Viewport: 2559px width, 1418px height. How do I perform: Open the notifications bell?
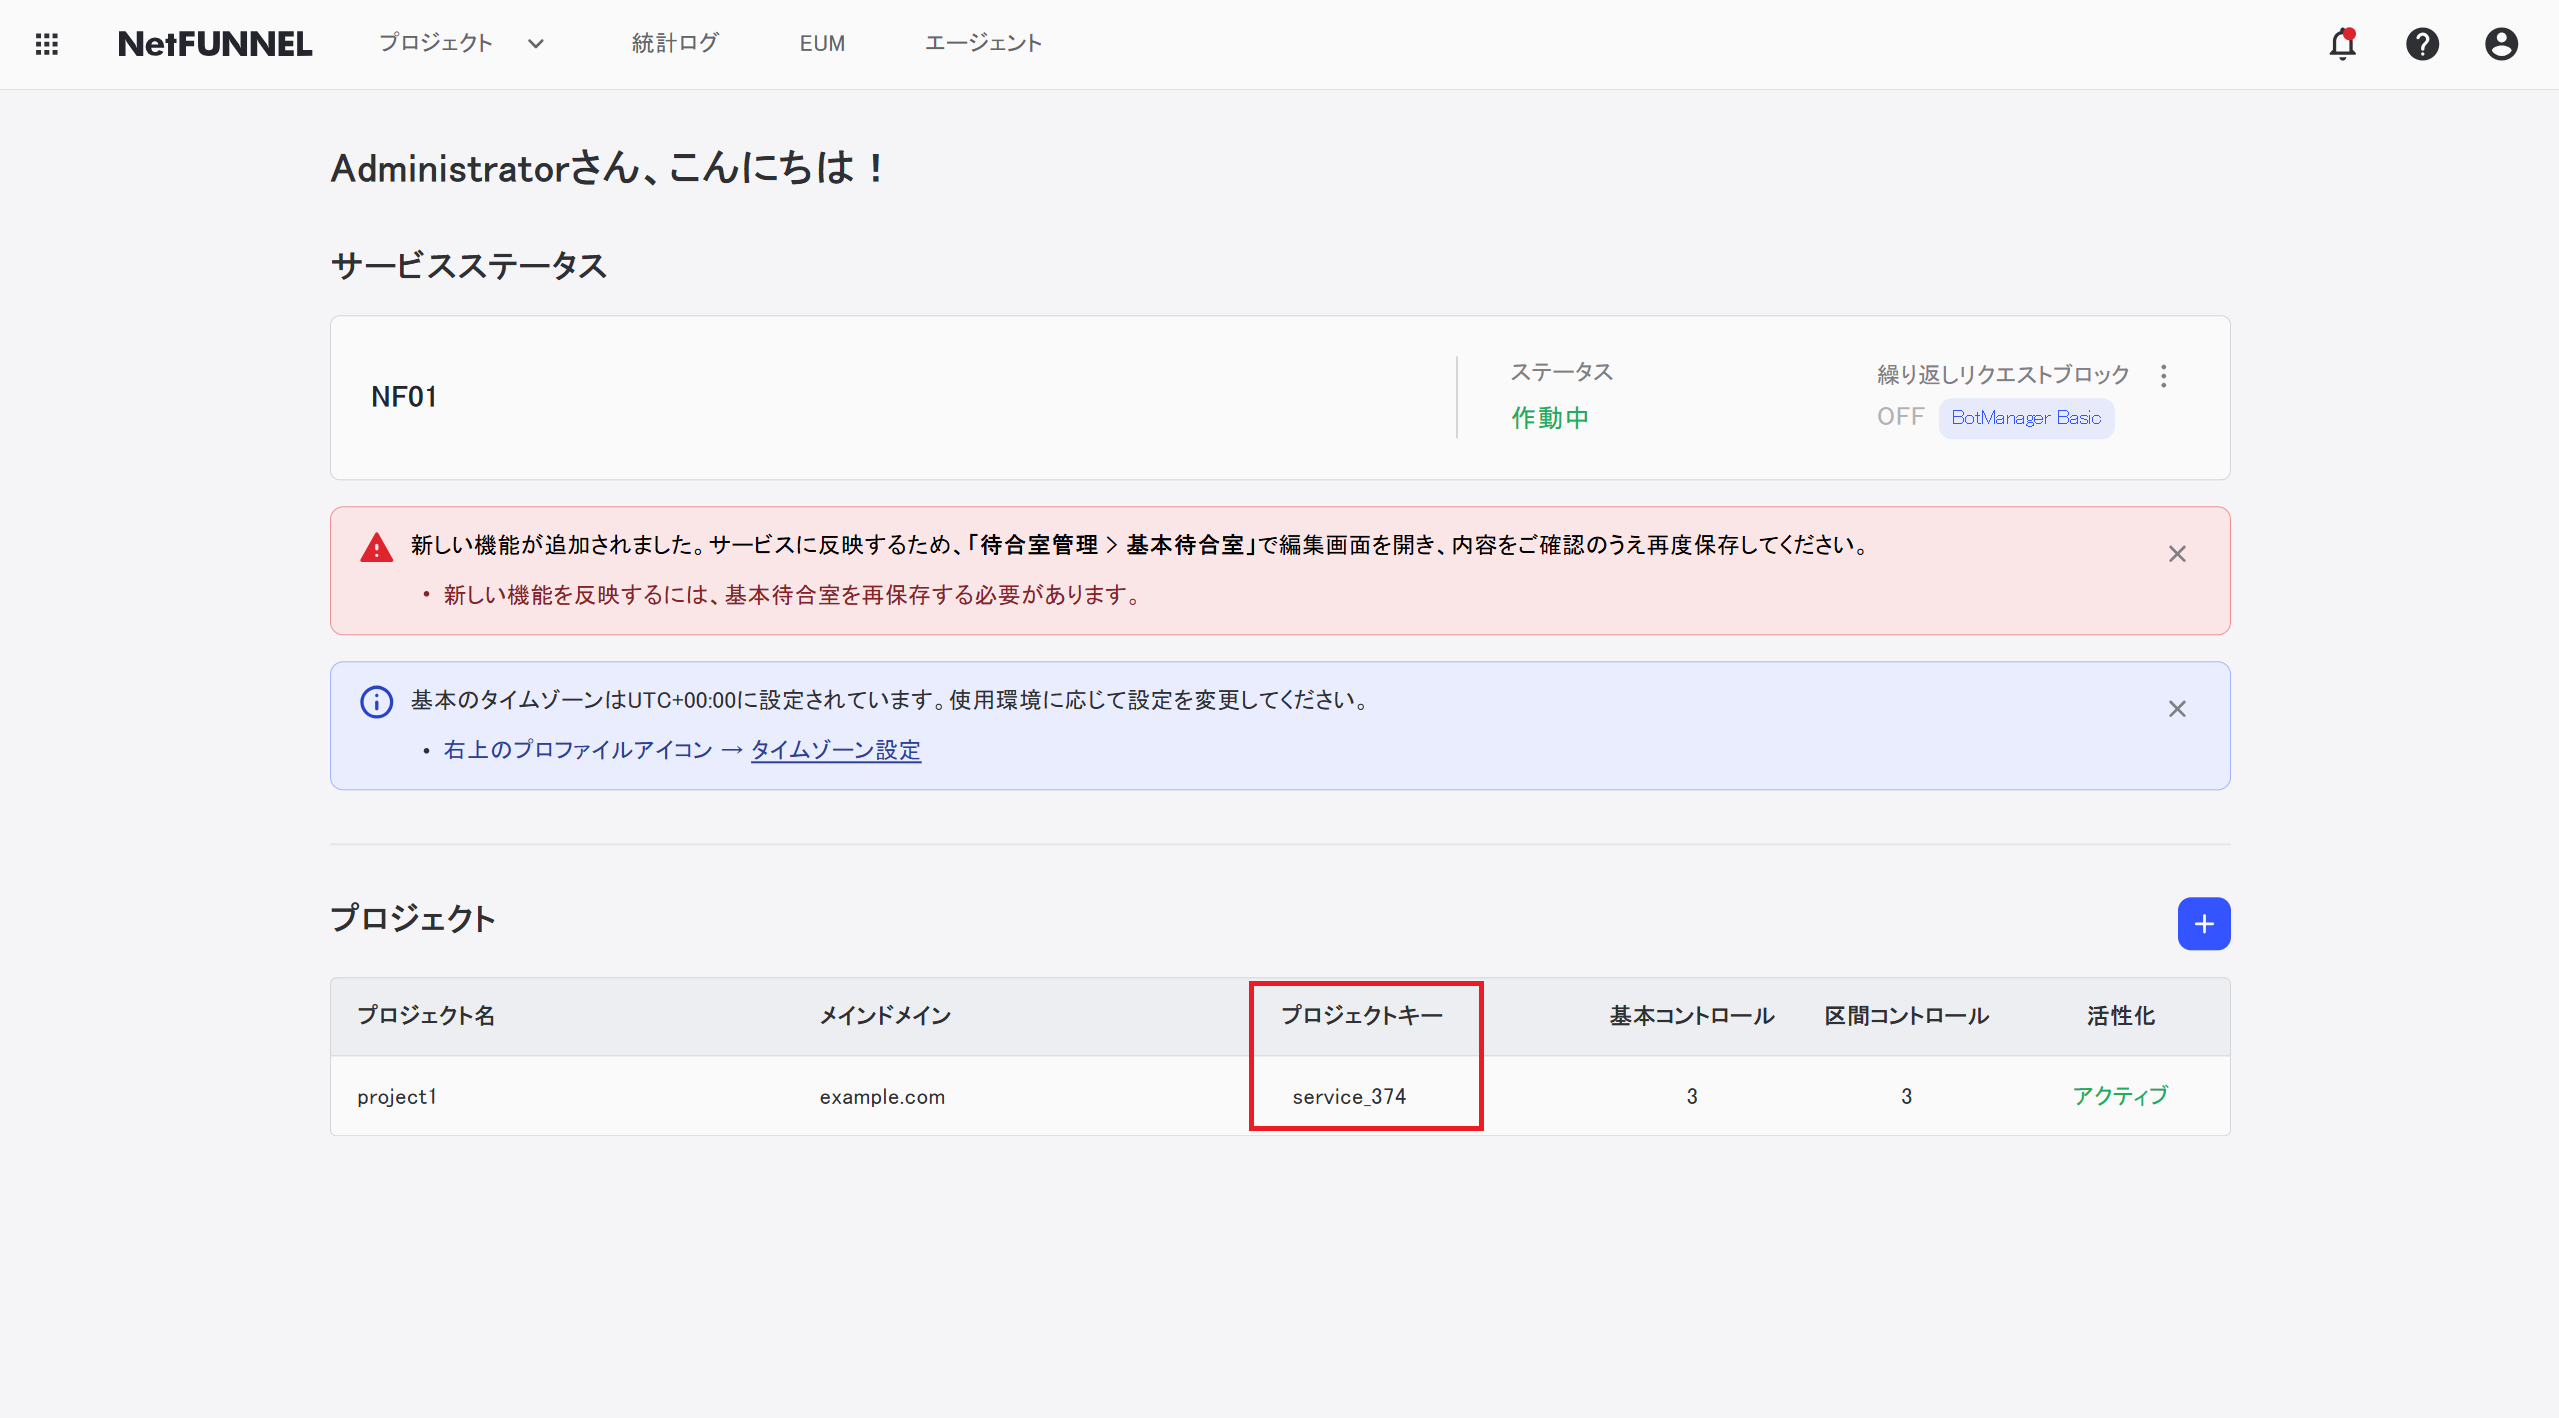coord(2342,44)
